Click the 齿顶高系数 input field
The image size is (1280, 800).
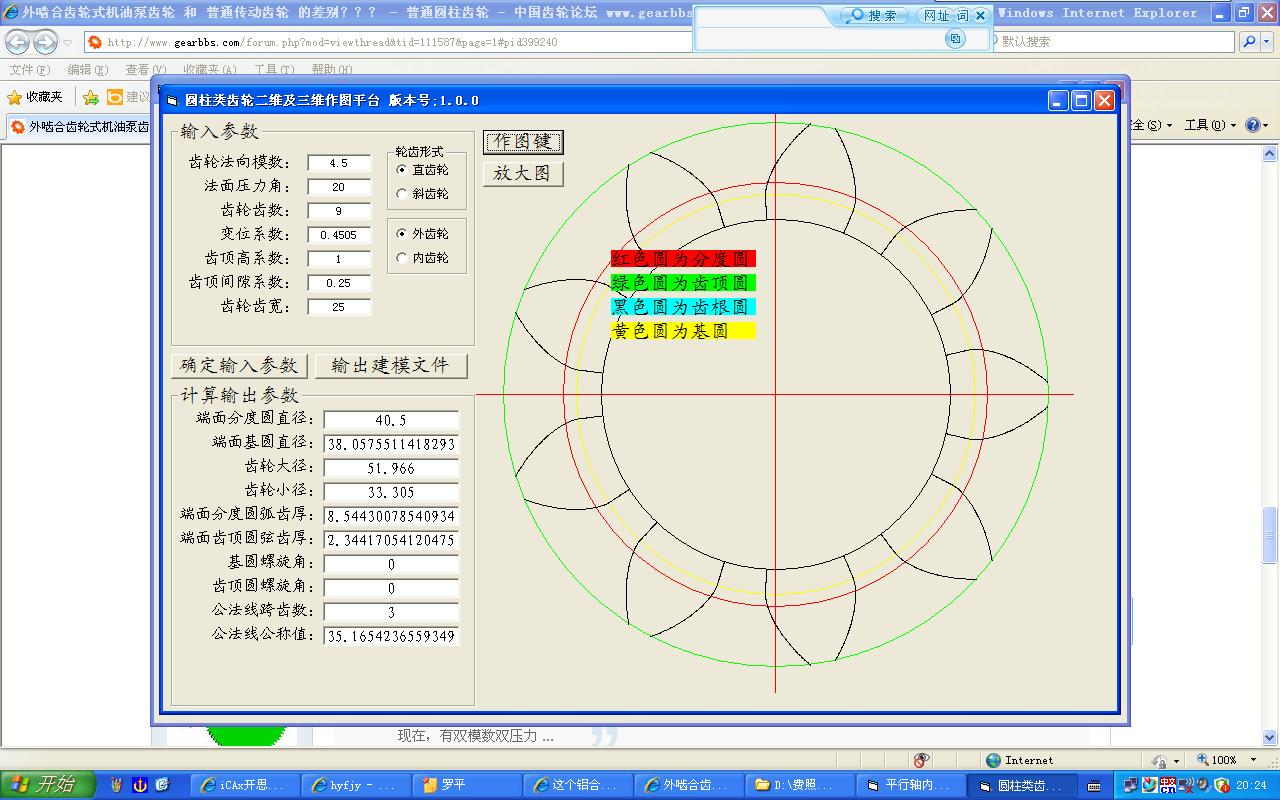pos(339,259)
